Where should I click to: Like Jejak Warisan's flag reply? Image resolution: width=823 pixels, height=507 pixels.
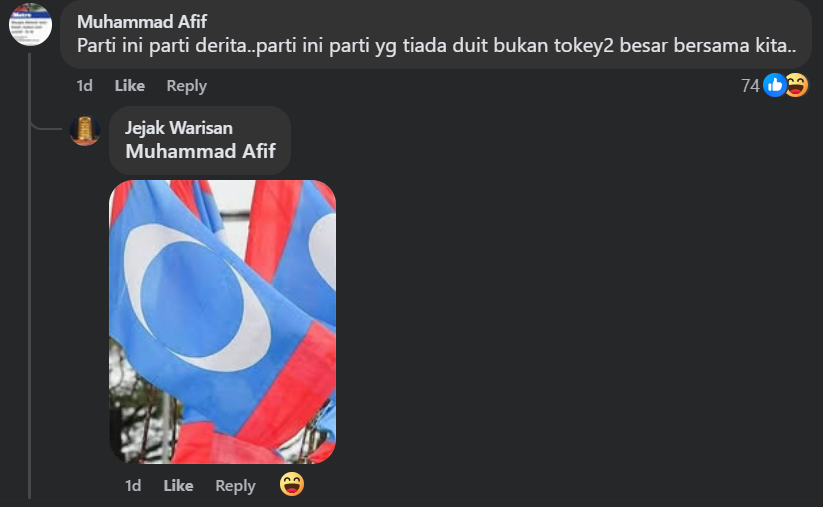[178, 485]
